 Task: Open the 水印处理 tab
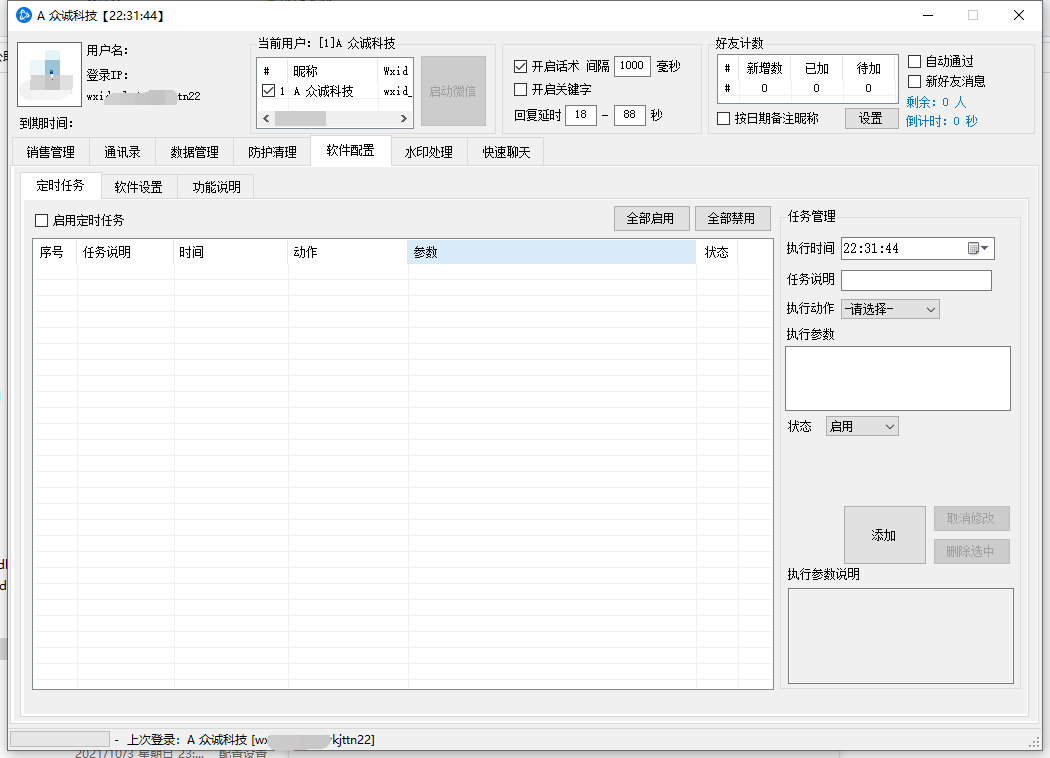pos(428,152)
